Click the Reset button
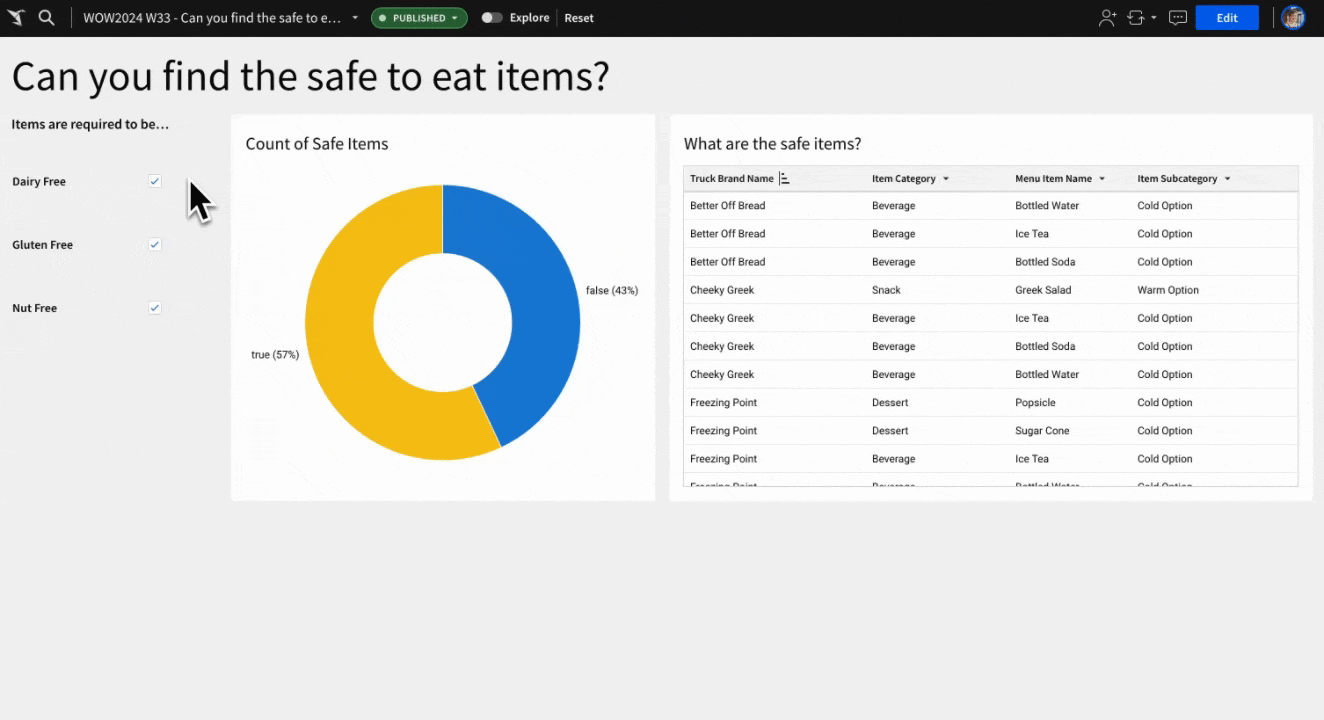The width and height of the screenshot is (1324, 720). click(x=578, y=18)
